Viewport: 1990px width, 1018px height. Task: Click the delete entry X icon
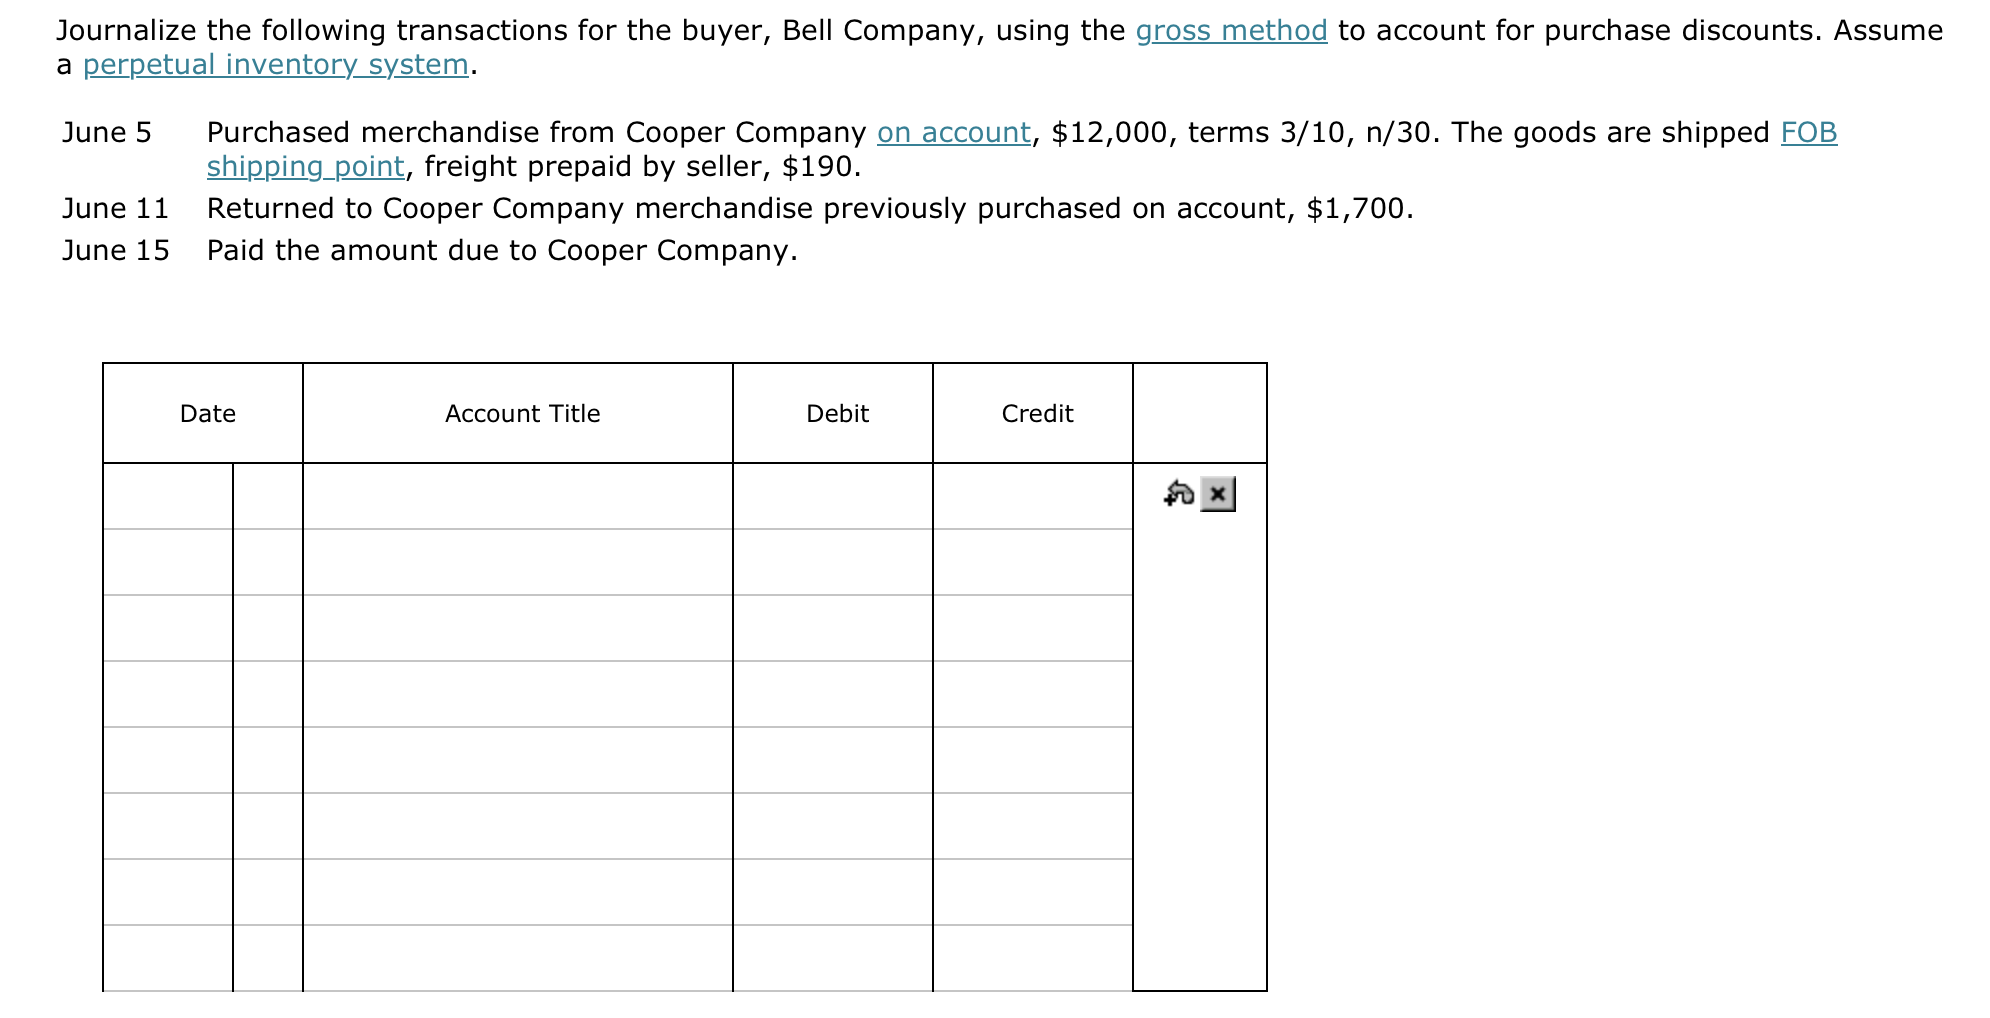[x=1217, y=494]
